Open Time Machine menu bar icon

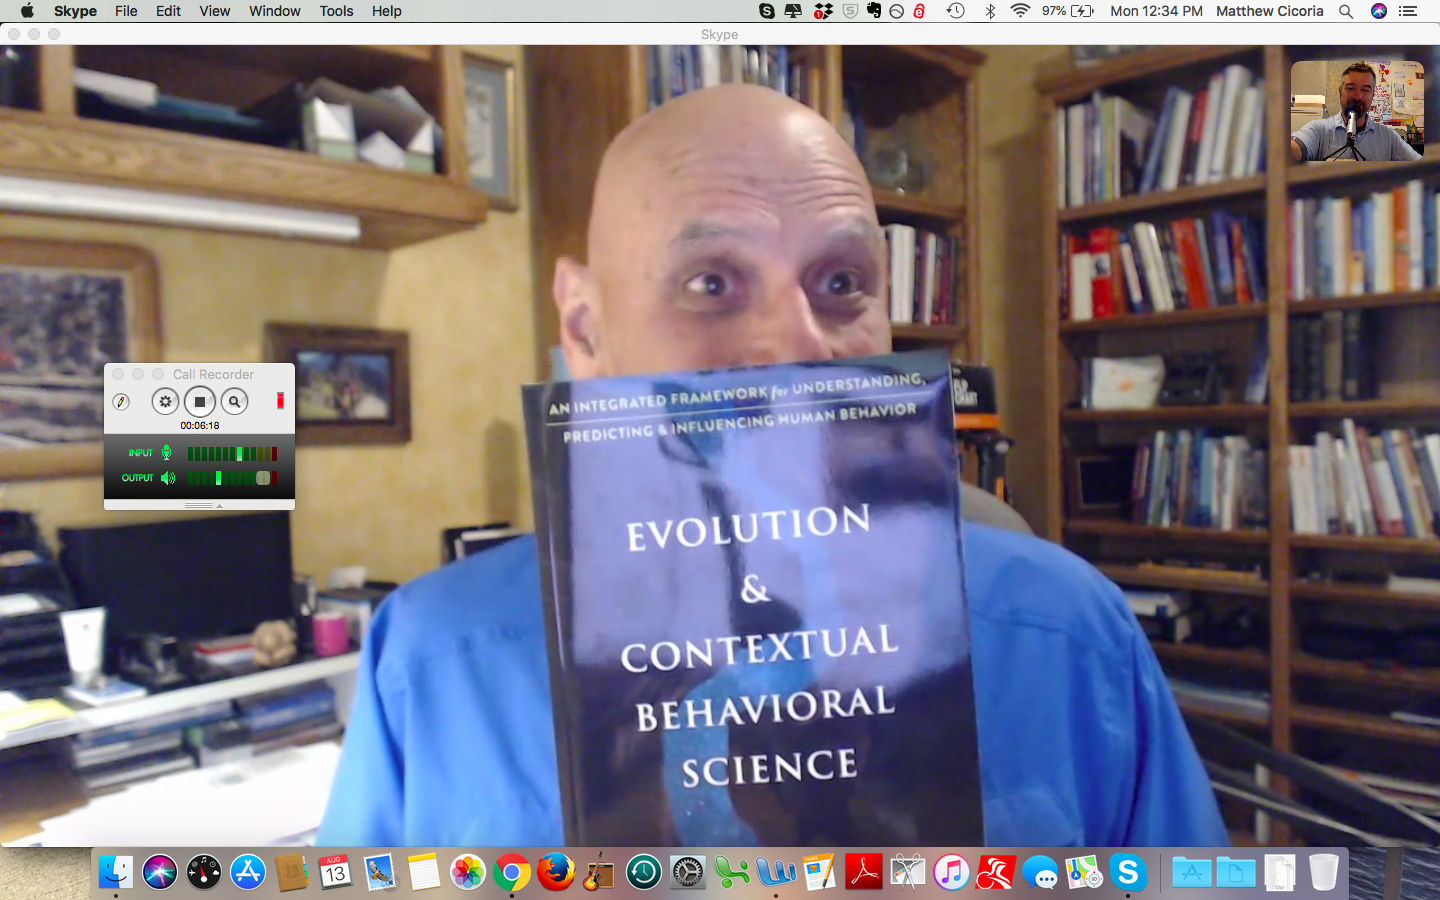tap(955, 11)
